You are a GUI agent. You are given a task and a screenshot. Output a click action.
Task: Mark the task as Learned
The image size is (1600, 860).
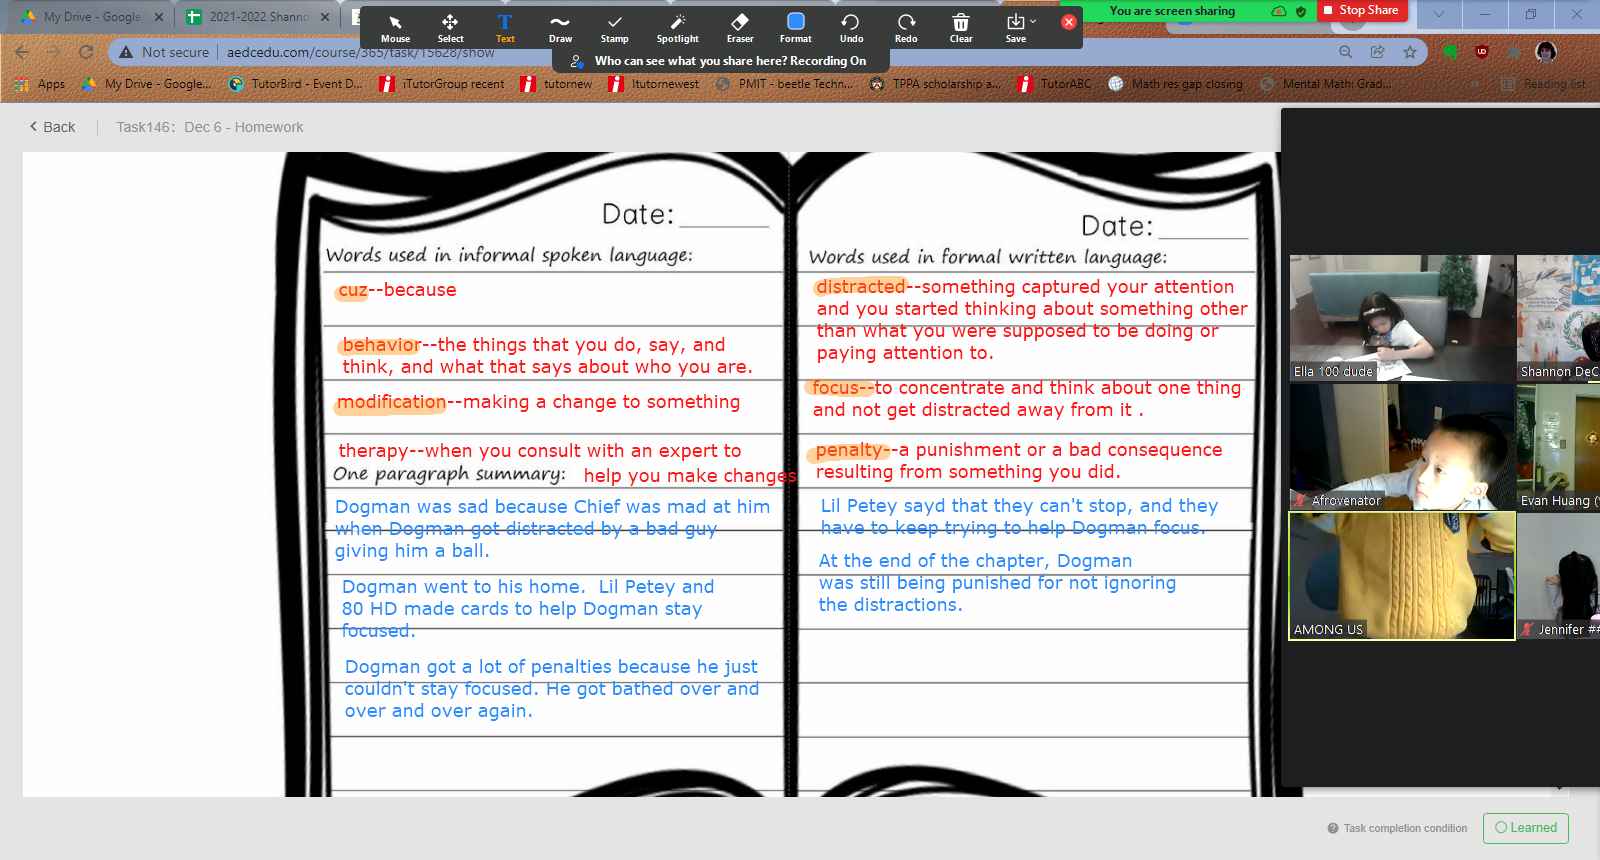click(1526, 828)
